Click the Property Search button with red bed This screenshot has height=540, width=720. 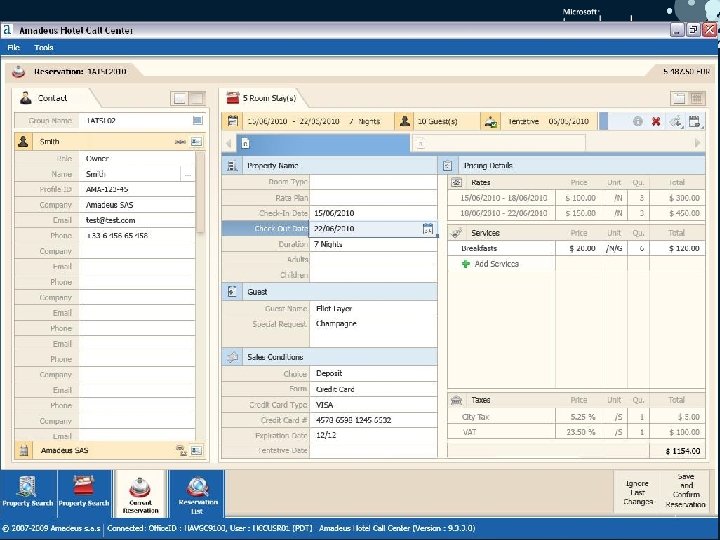coord(84,493)
